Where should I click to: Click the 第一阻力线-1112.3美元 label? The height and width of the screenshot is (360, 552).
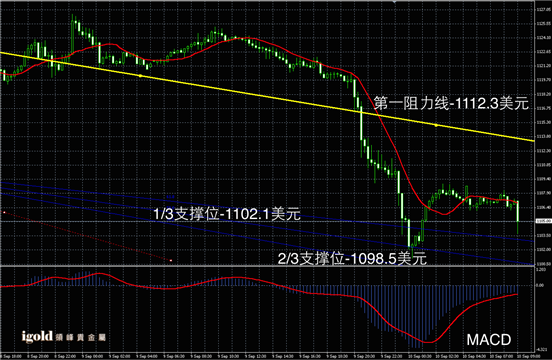pyautogui.click(x=451, y=103)
